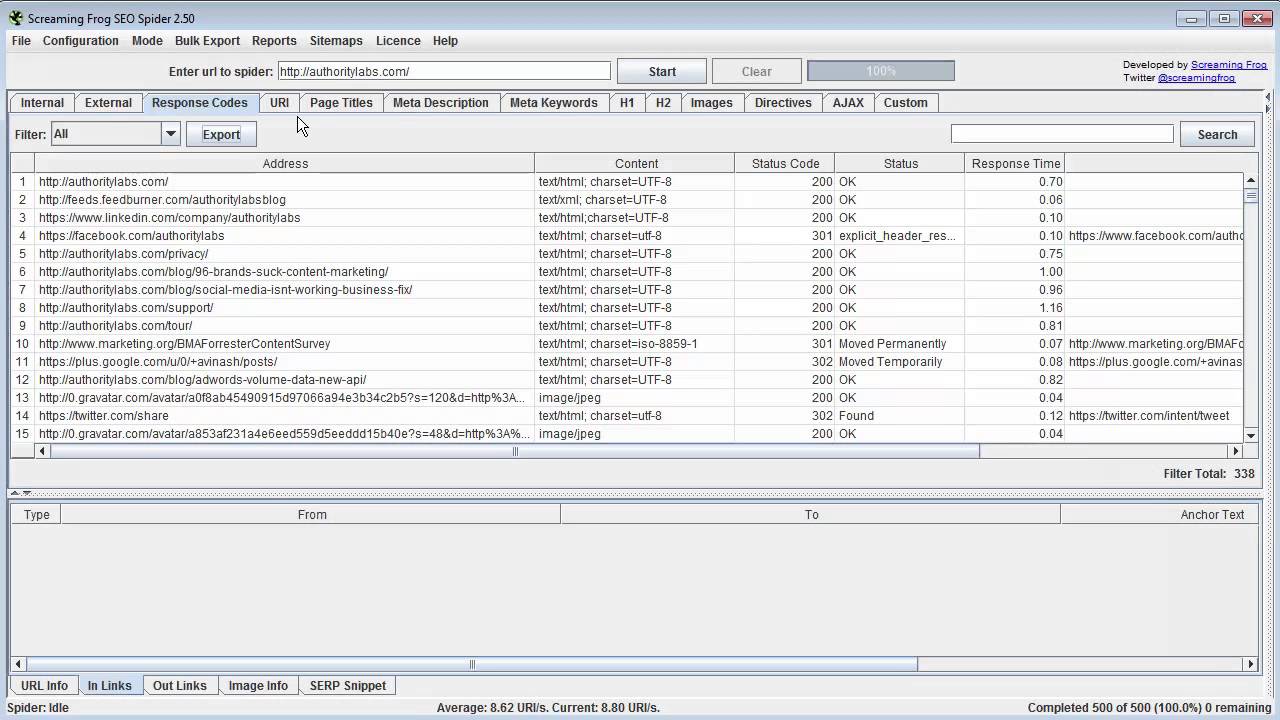Switch to the H1 tab
Image resolution: width=1280 pixels, height=720 pixels.
pyautogui.click(x=627, y=103)
